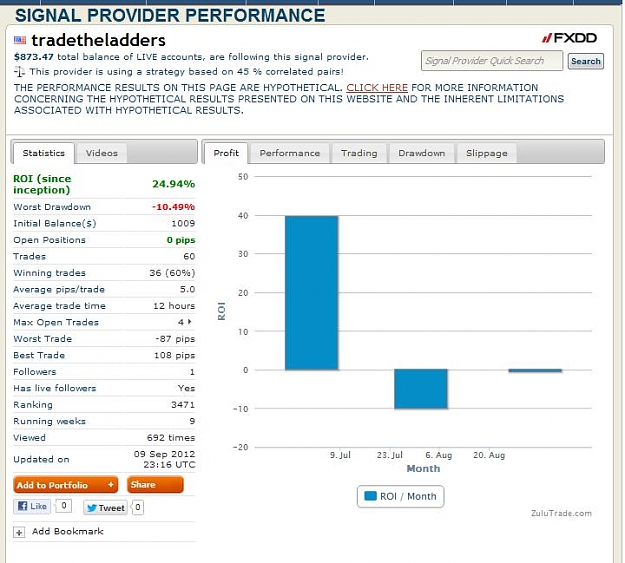
Task: Open the Drawdown tab
Action: (422, 153)
